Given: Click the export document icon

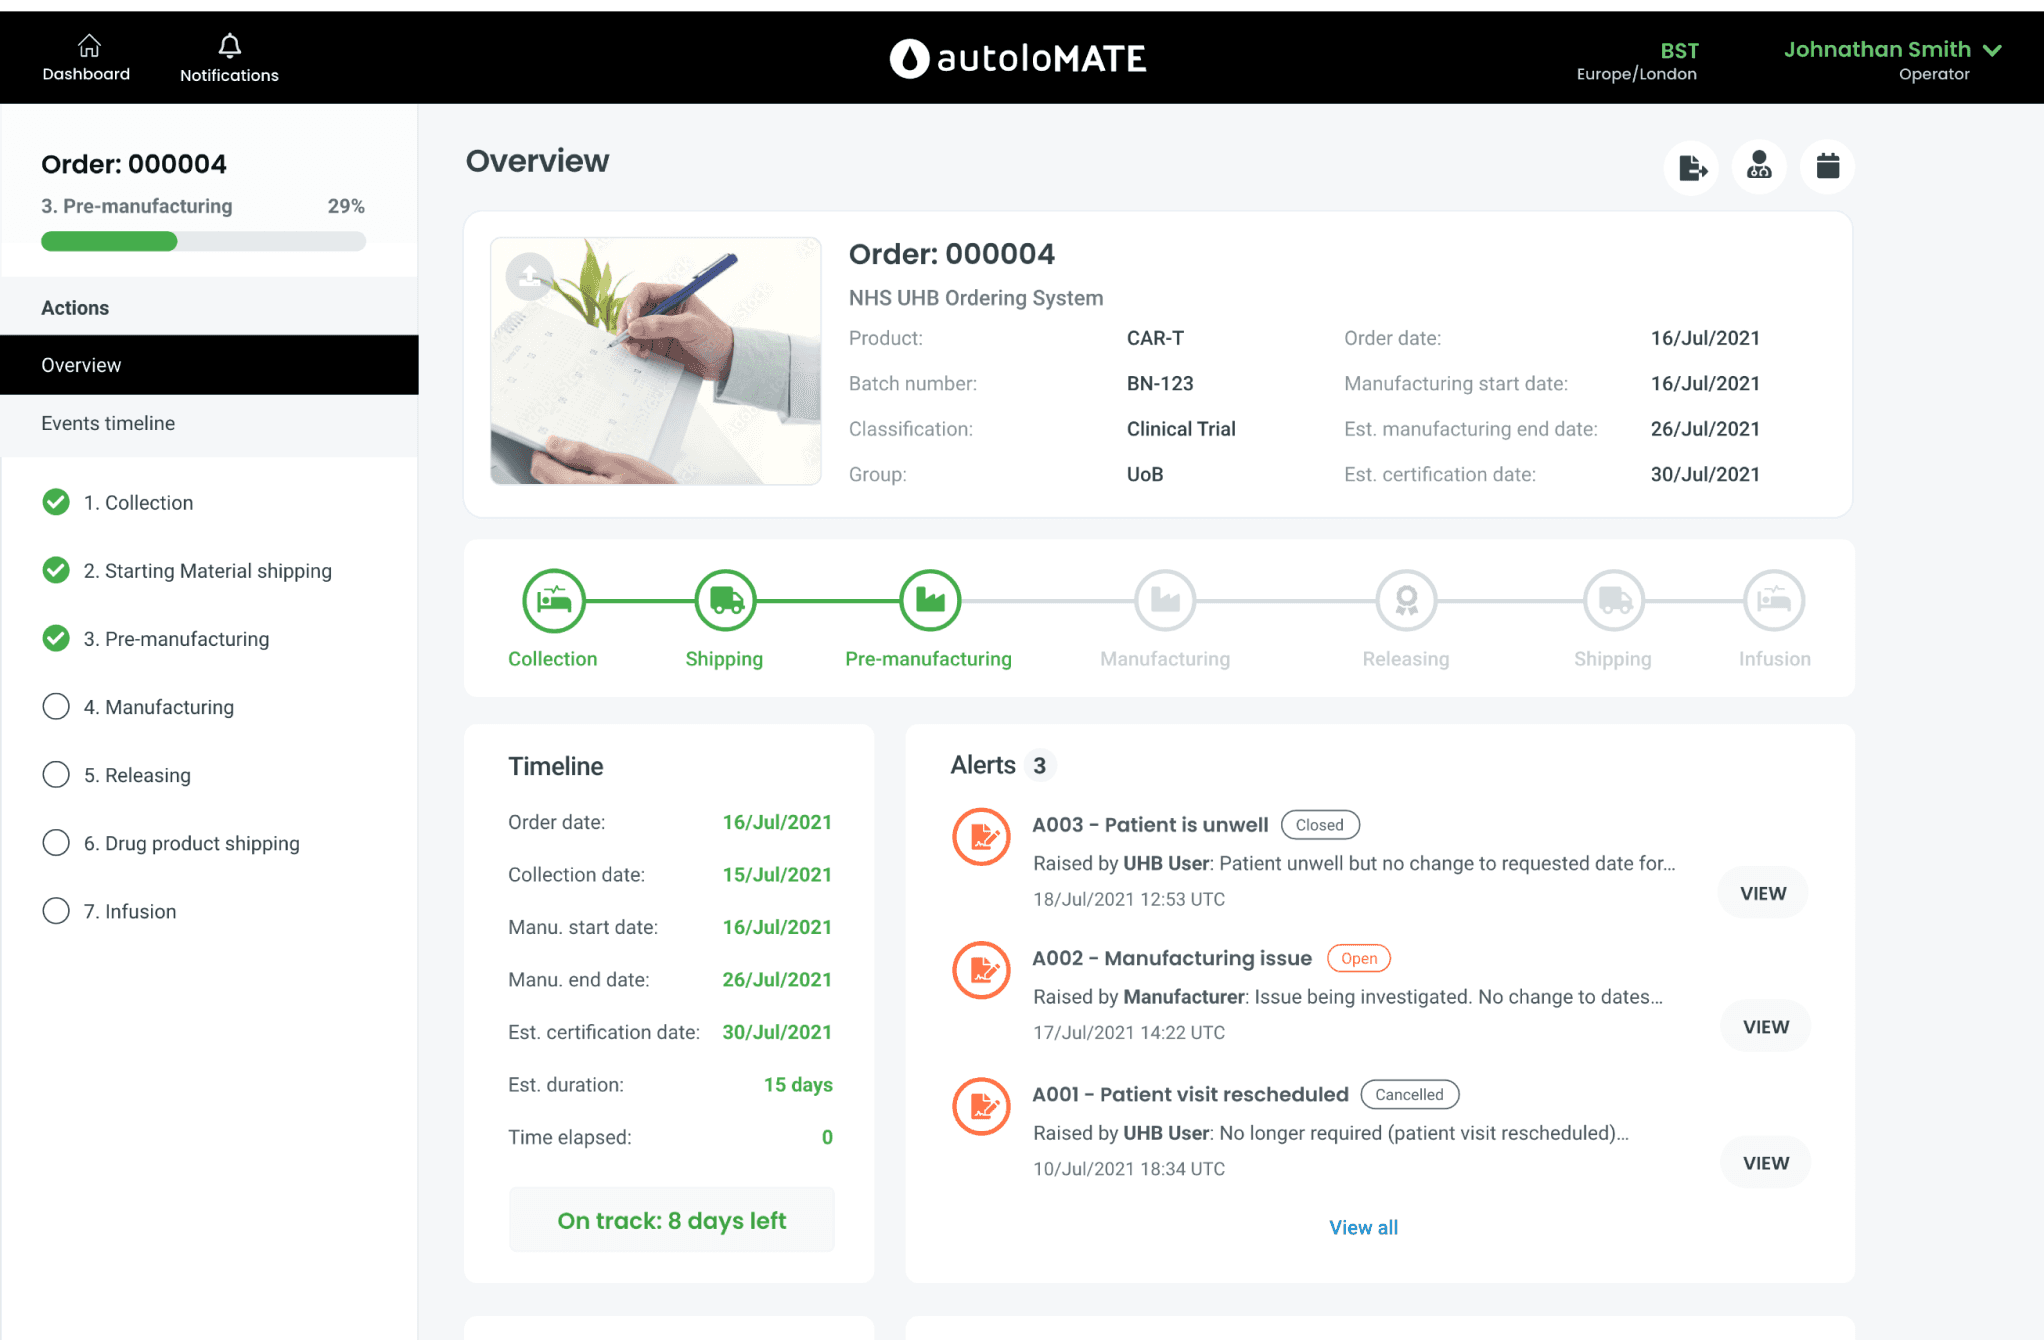Looking at the screenshot, I should pos(1692,167).
